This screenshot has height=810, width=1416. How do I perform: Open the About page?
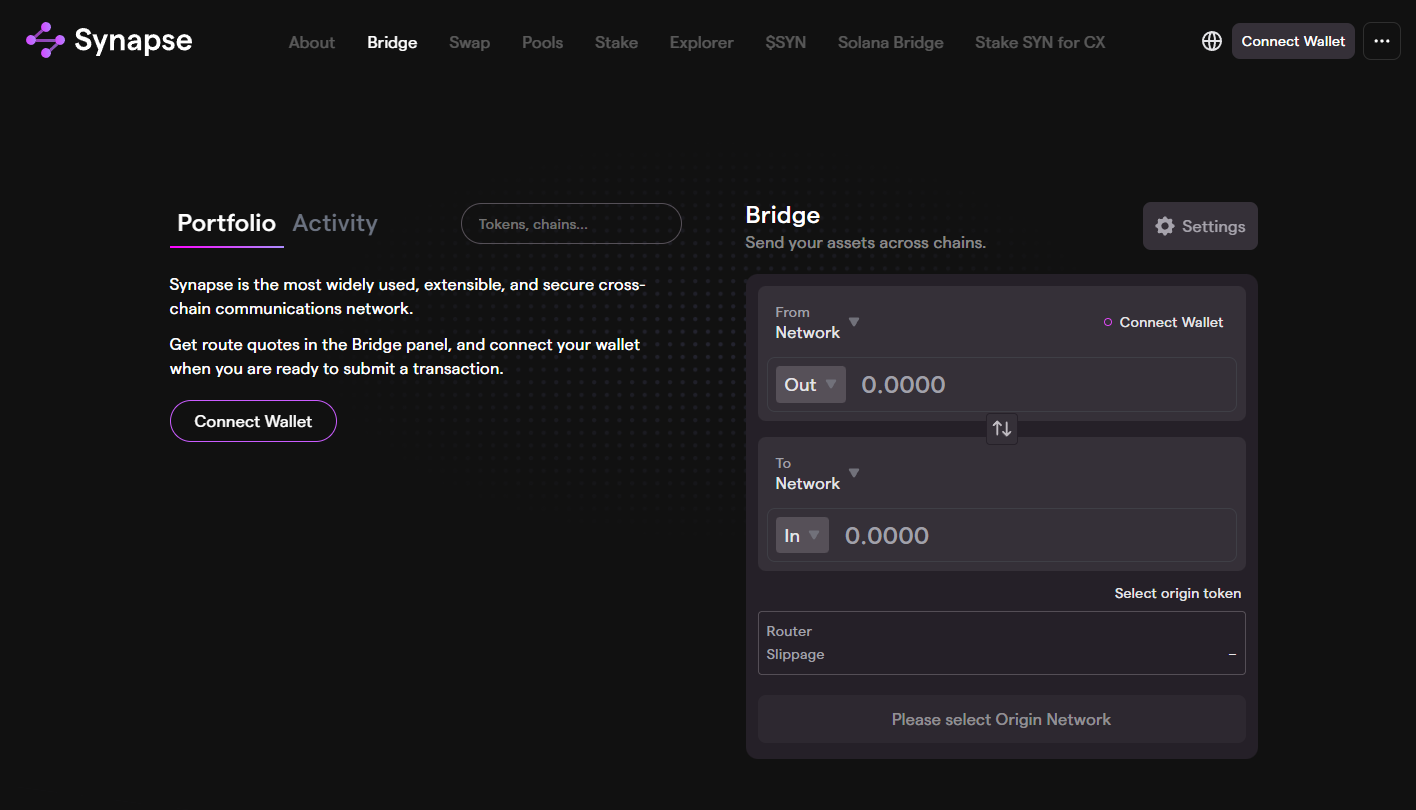coord(312,42)
